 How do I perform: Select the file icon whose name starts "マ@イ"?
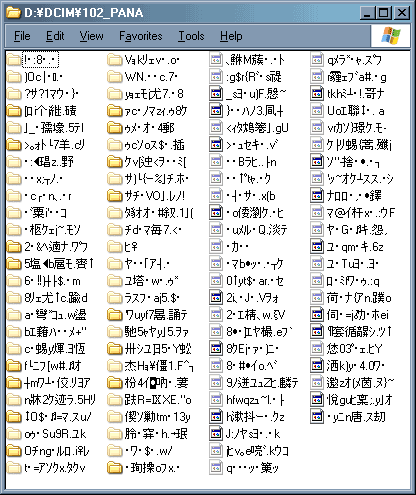pyautogui.click(x=317, y=213)
